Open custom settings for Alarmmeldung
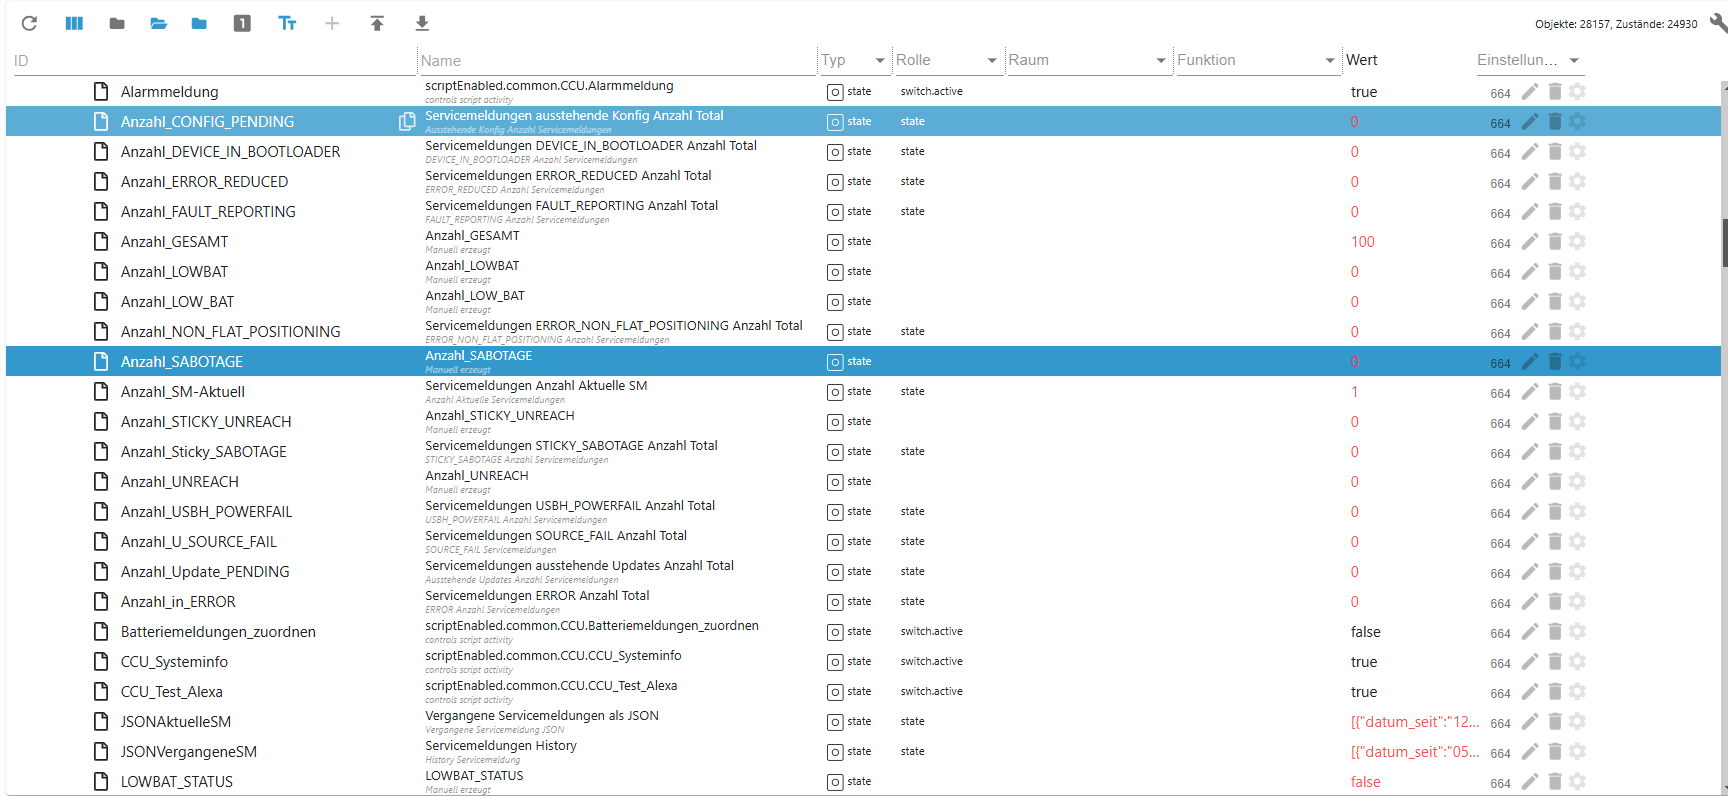This screenshot has height=796, width=1728. 1578,92
